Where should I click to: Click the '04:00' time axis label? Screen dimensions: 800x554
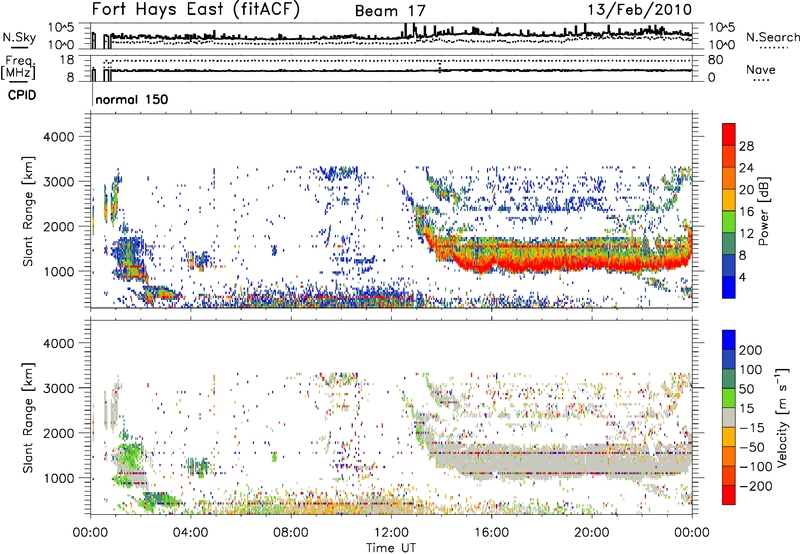[x=191, y=533]
